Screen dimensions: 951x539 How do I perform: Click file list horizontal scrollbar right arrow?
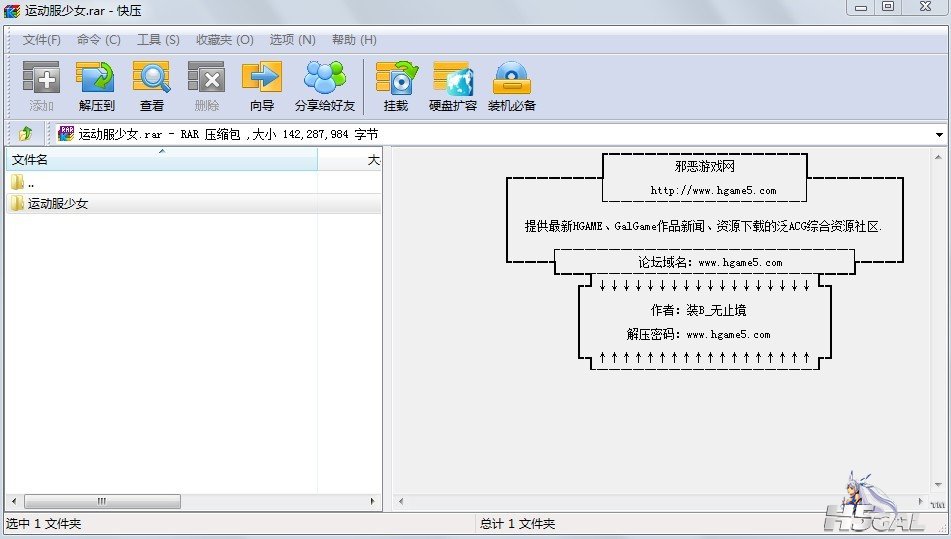coord(374,501)
